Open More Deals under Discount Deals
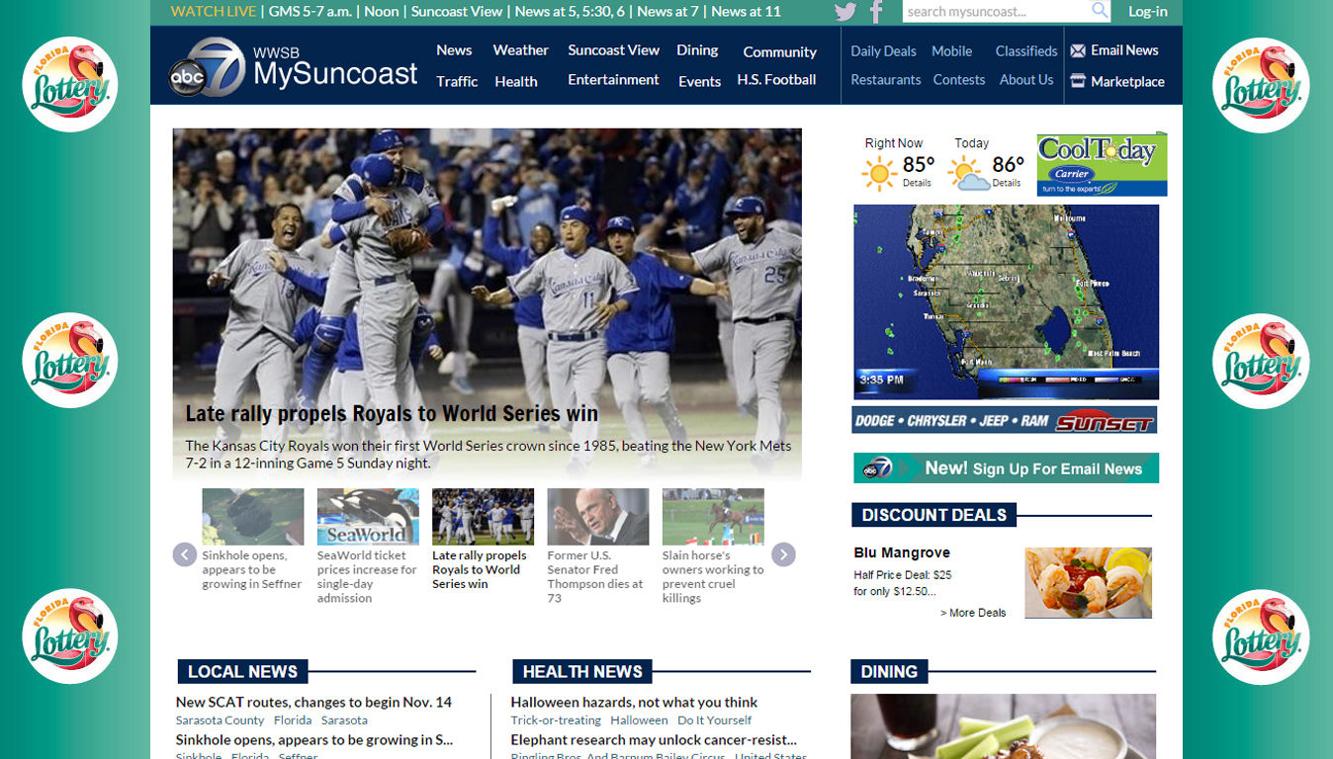Viewport: 1333px width, 759px height. pos(973,612)
